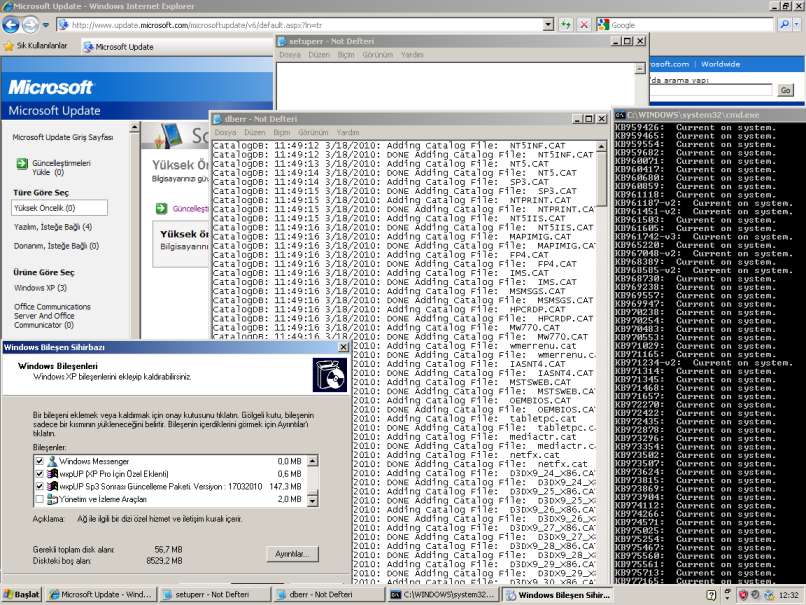Click the red security shield tray icon
Image resolution: width=806 pixels, height=605 pixels.
point(743,595)
